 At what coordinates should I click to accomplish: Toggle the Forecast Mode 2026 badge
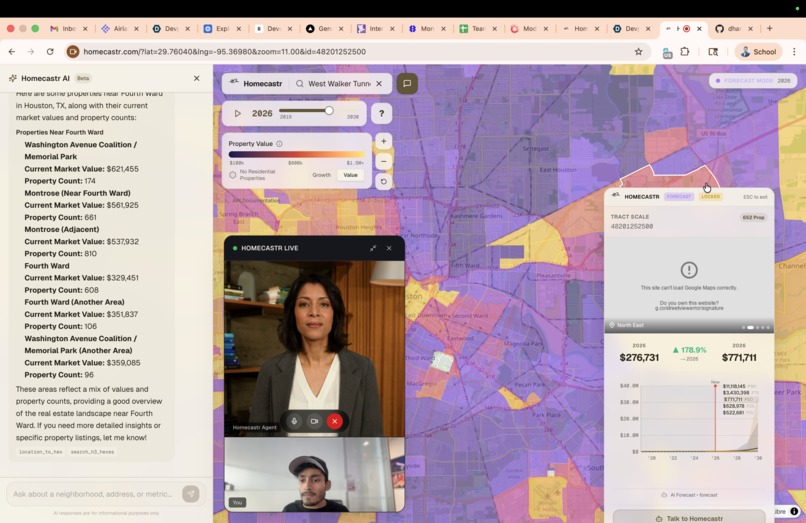753,81
